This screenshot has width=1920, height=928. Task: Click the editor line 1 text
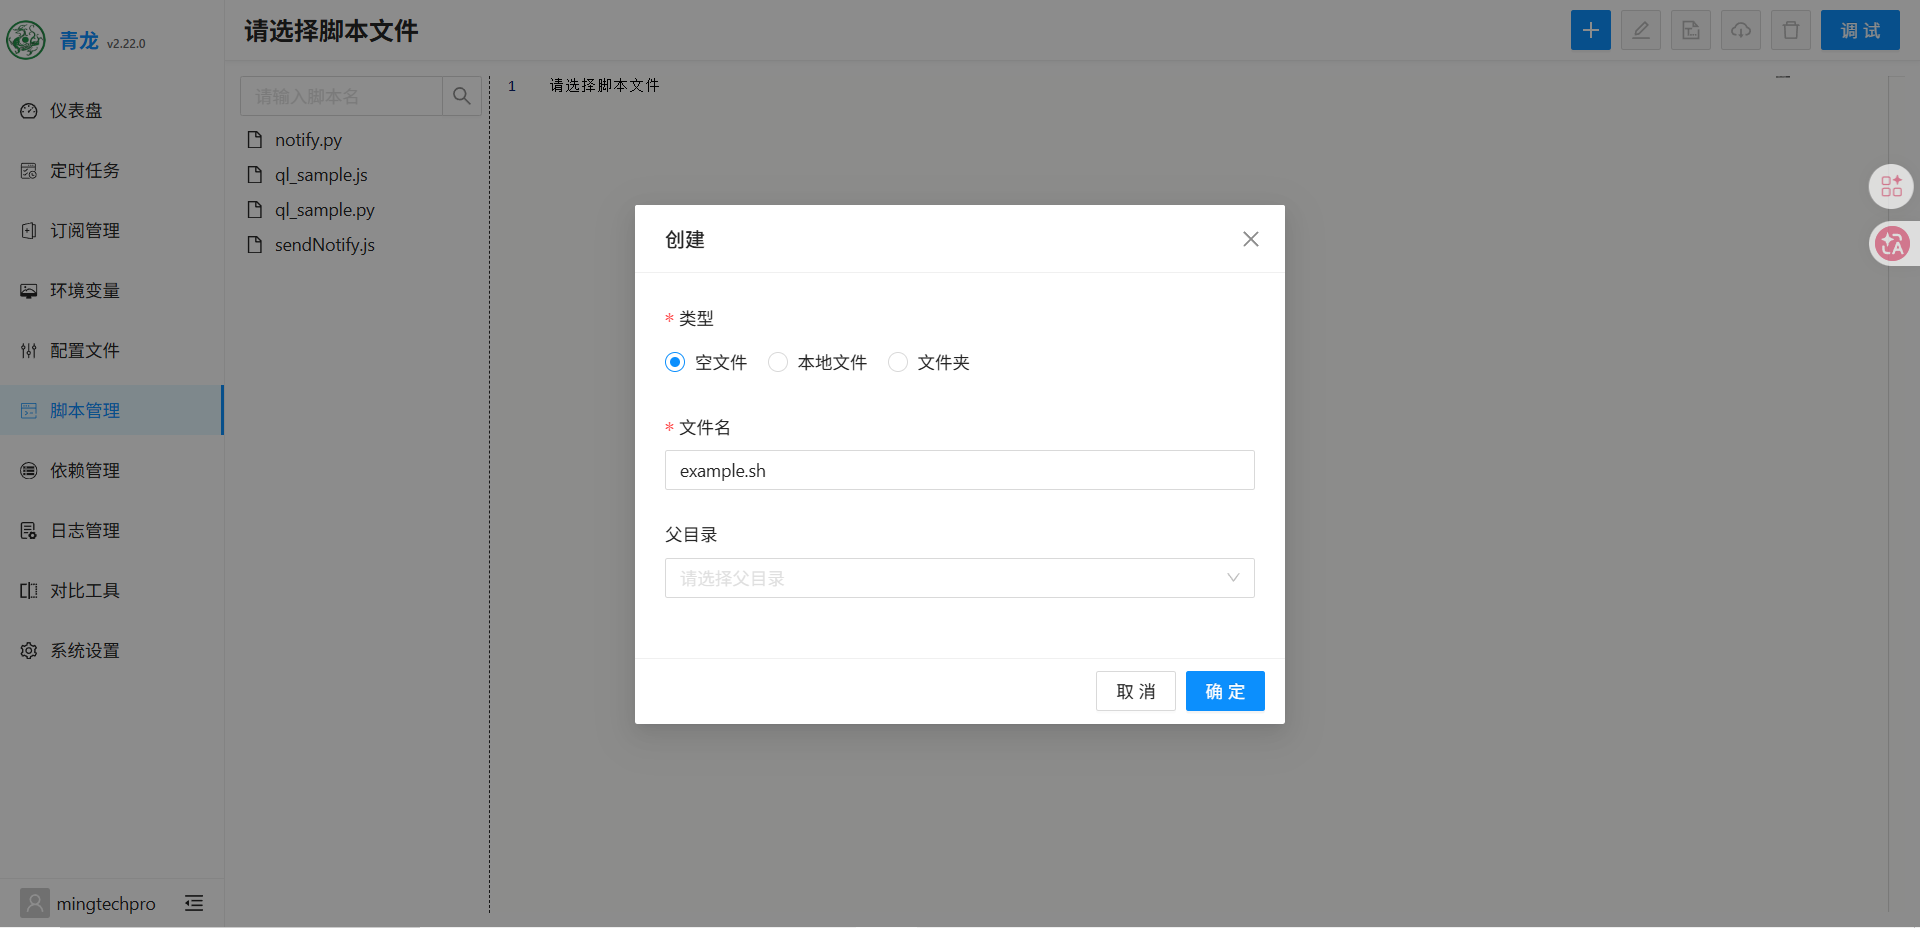click(x=604, y=85)
